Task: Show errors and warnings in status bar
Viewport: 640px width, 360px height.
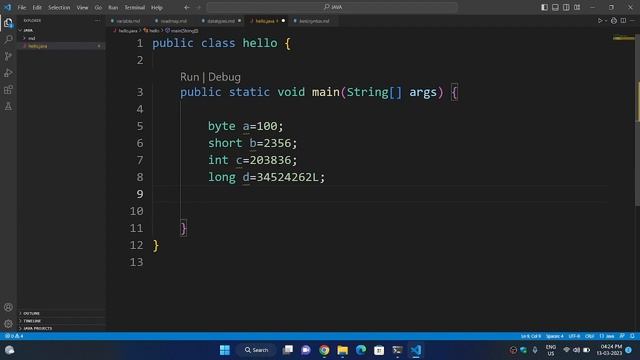Action: tap(14, 336)
